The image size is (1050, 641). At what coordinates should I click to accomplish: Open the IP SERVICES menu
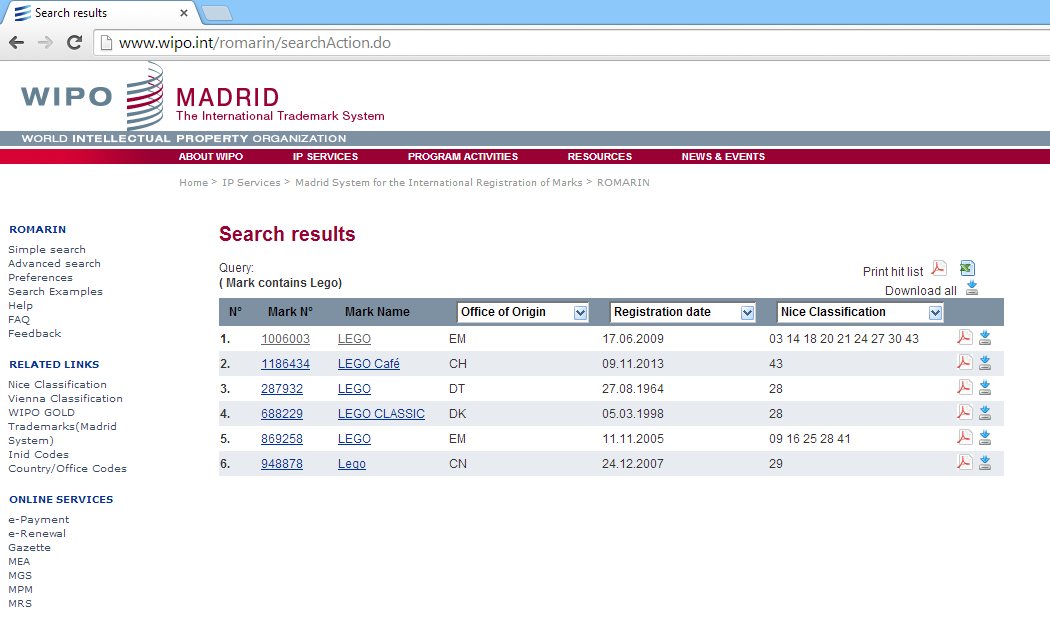coord(325,157)
